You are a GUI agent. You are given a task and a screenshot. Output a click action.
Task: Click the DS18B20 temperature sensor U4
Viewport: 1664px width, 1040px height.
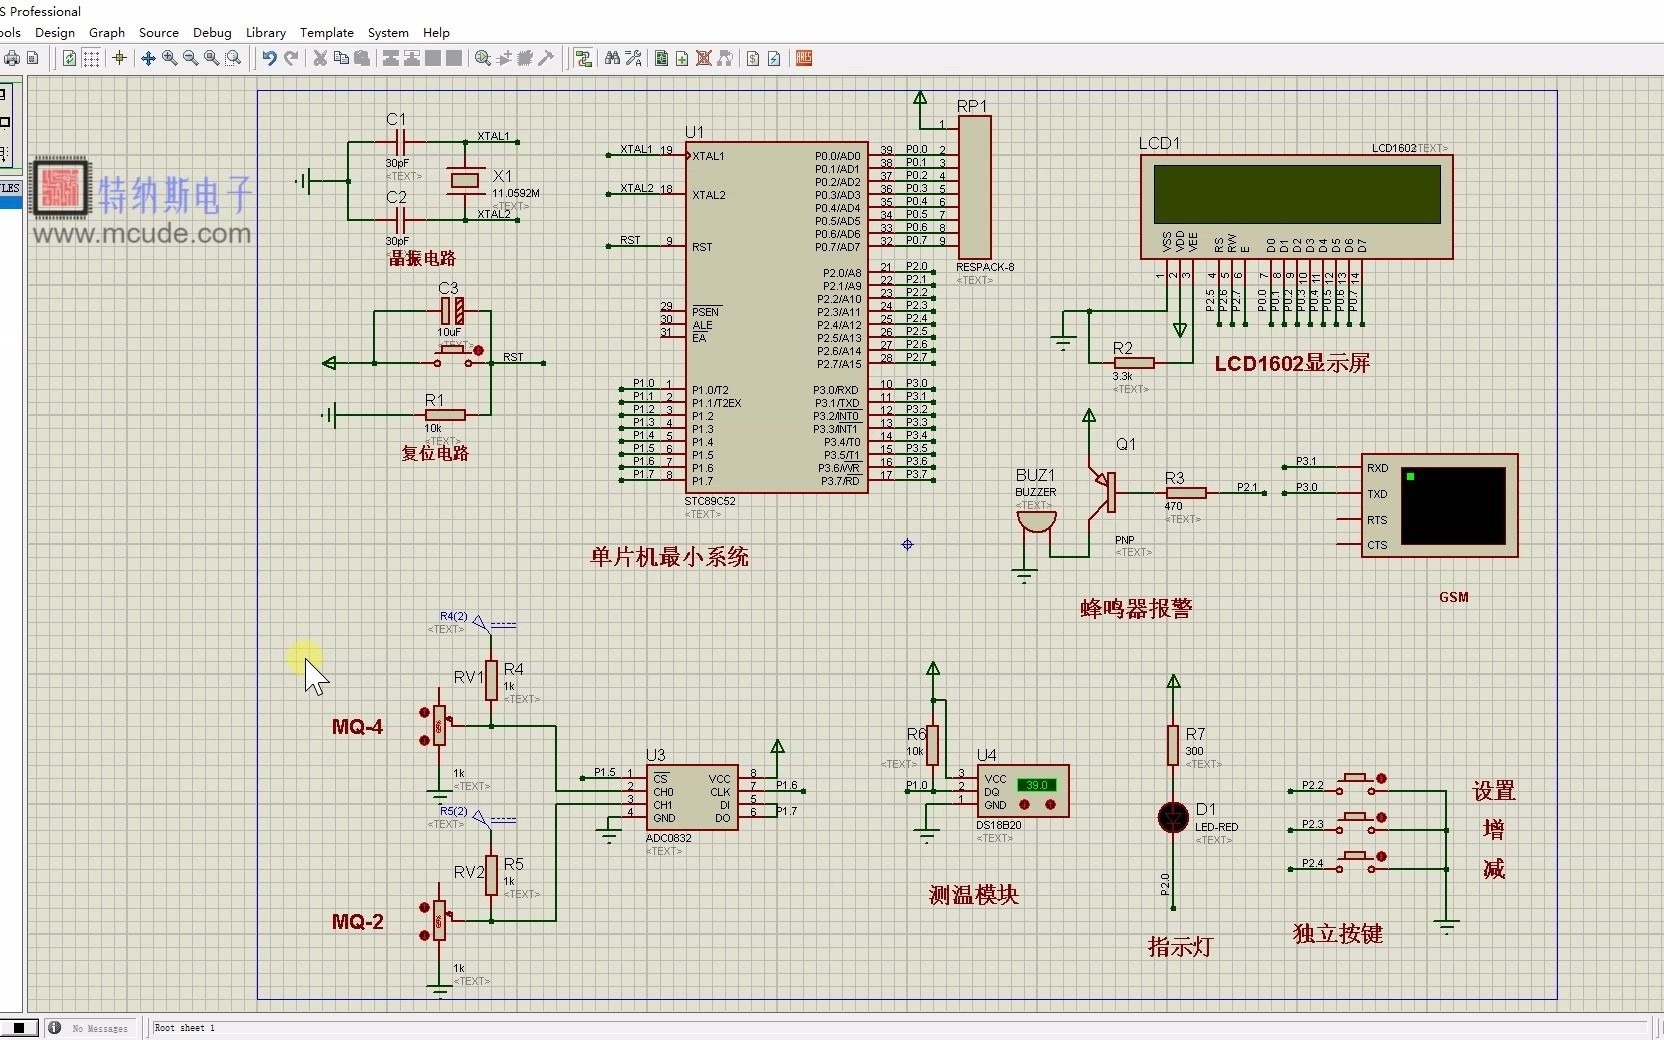(x=1023, y=791)
